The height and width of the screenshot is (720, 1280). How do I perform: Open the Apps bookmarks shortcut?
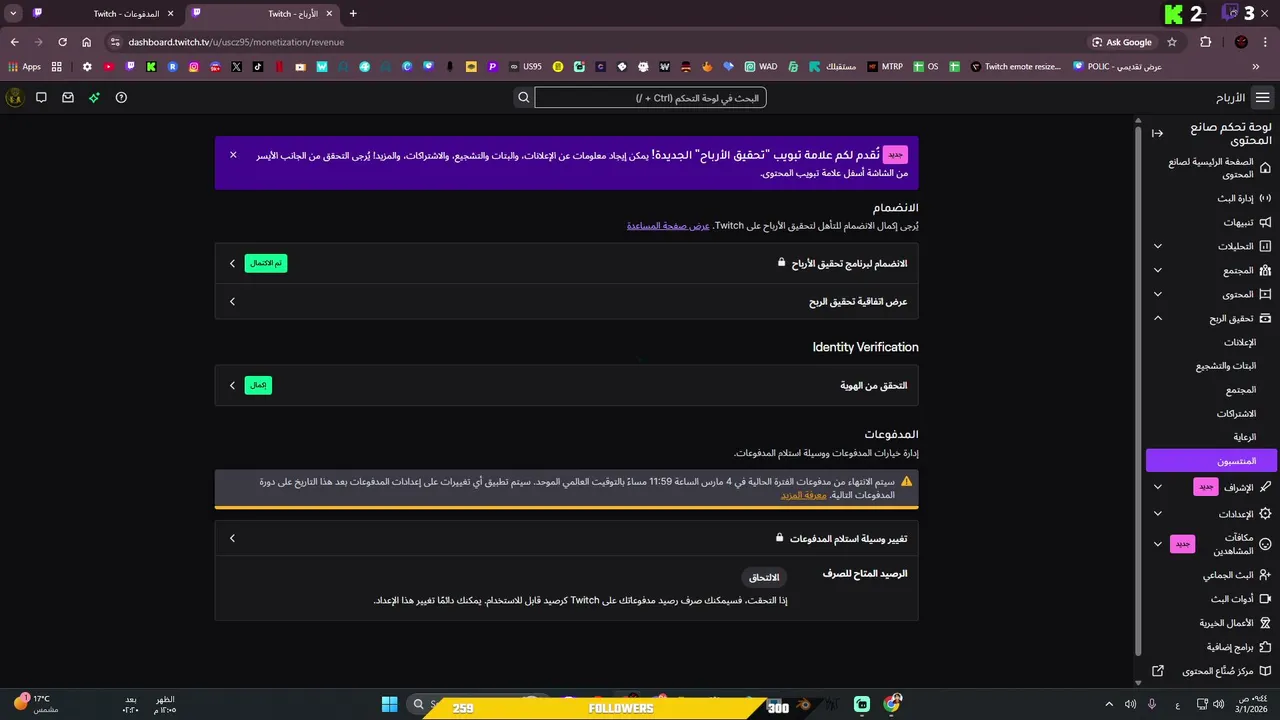[x=25, y=67]
